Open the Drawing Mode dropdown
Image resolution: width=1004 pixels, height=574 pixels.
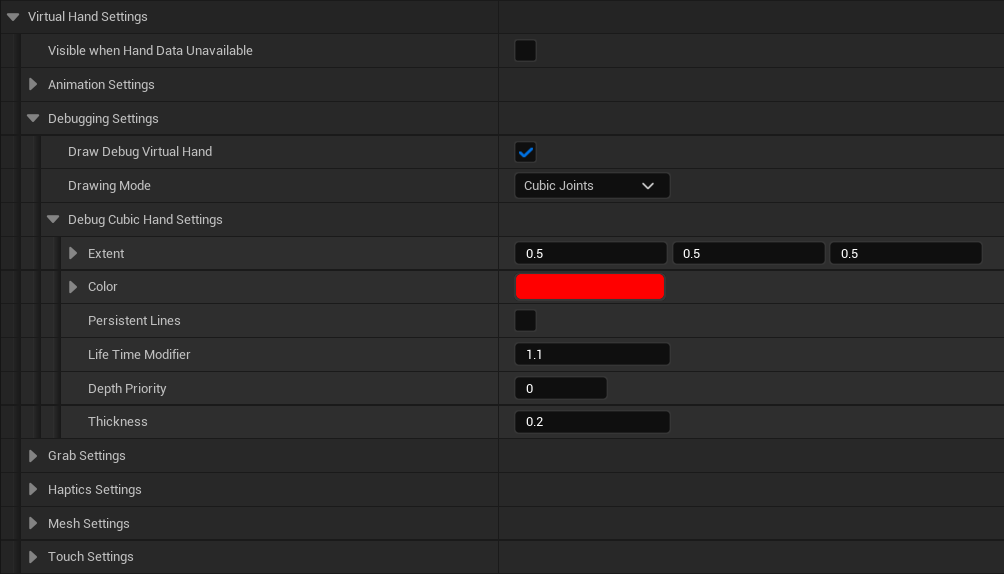pos(592,186)
